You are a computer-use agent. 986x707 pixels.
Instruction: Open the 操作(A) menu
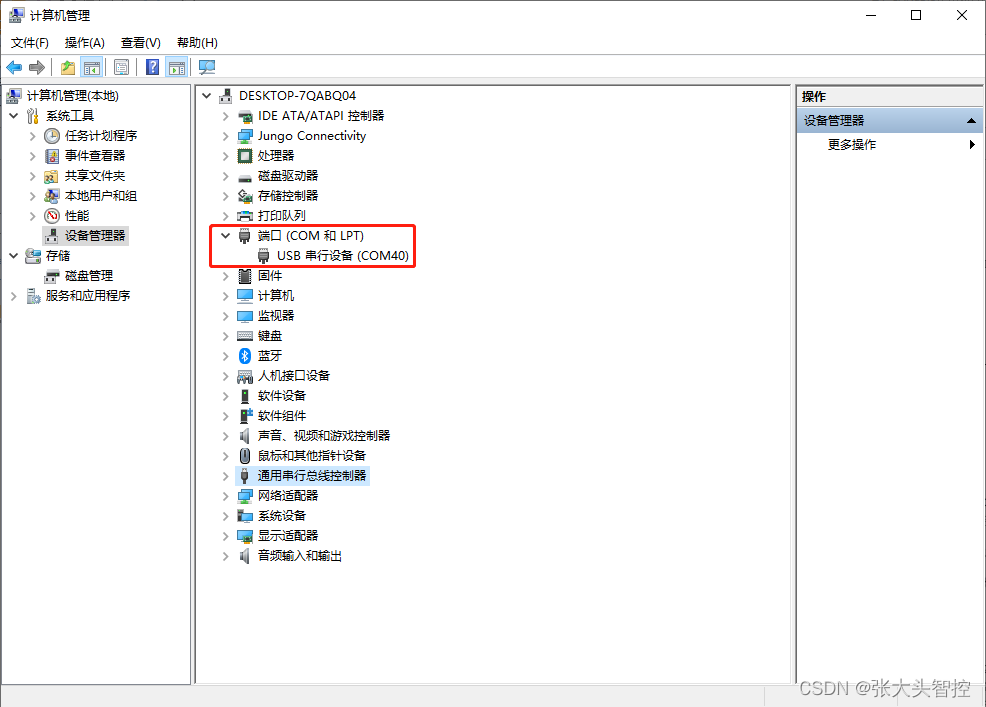pos(84,42)
